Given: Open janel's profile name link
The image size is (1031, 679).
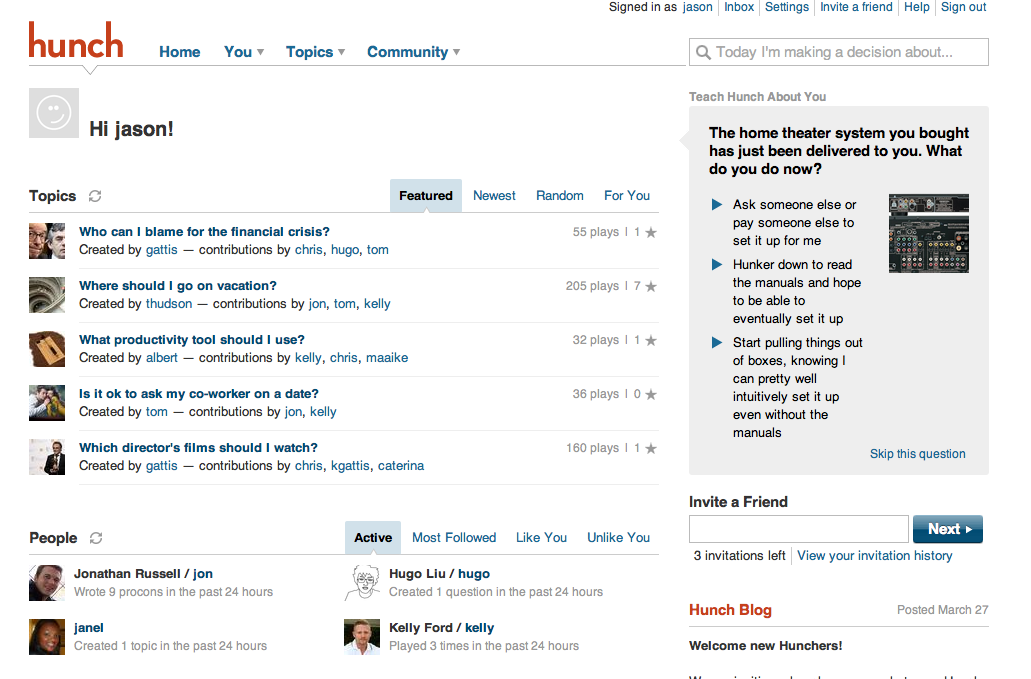Looking at the screenshot, I should click(89, 627).
